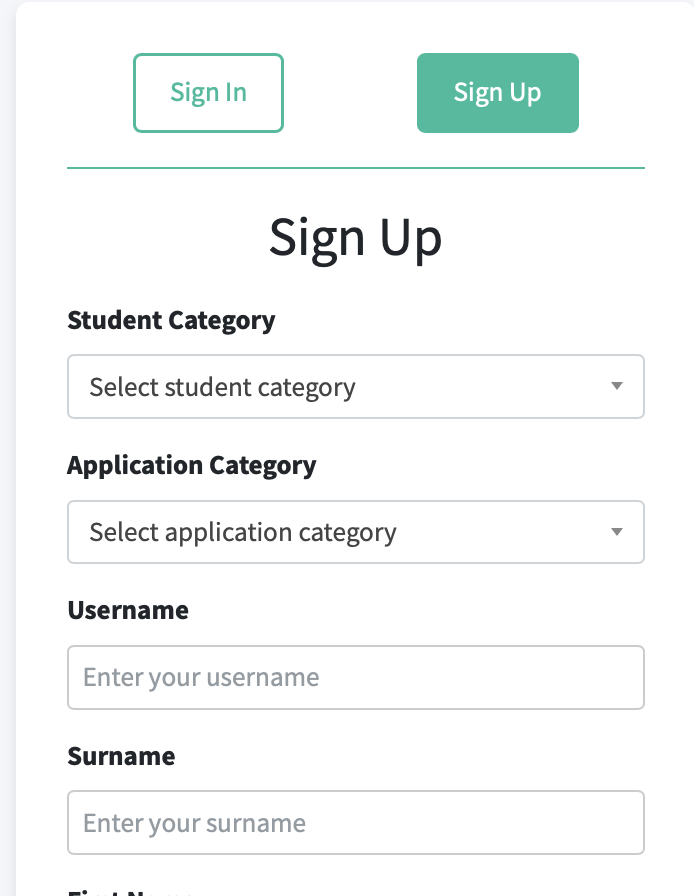Click the Student Category label
This screenshot has width=694, height=896.
point(170,320)
